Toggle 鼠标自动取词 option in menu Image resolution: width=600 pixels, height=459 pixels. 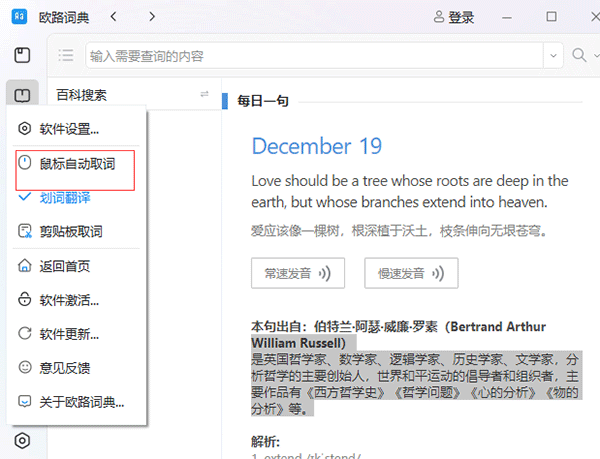pos(75,162)
